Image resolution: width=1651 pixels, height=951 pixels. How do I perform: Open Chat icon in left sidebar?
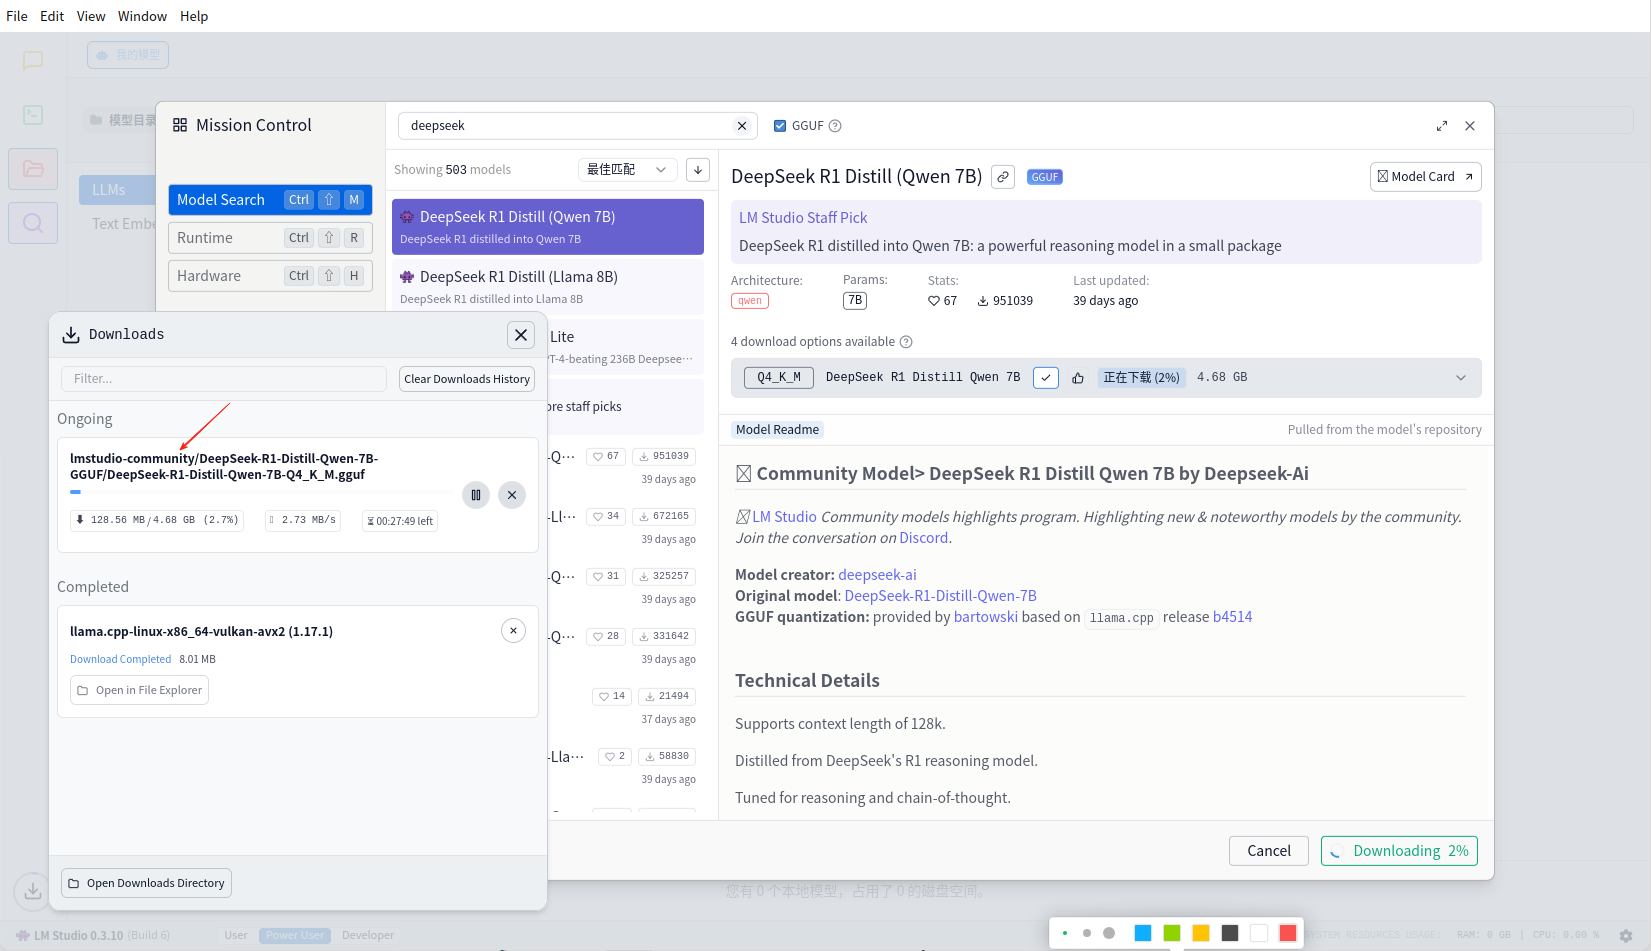click(x=33, y=60)
